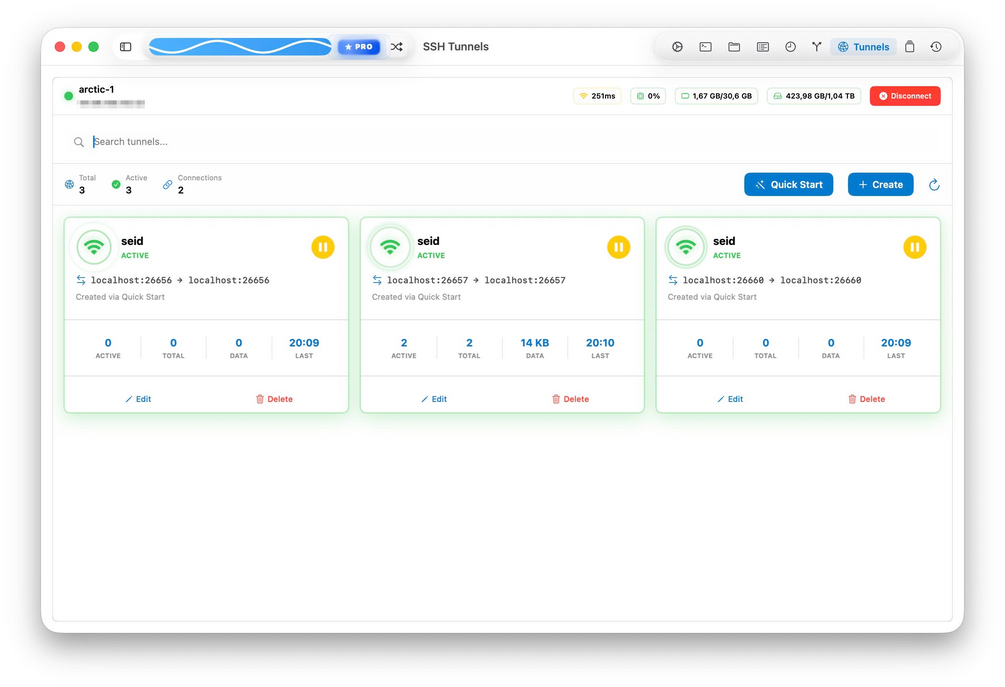Click the localhost:26656 forwarding text
This screenshot has width=1005, height=687.
[180, 280]
